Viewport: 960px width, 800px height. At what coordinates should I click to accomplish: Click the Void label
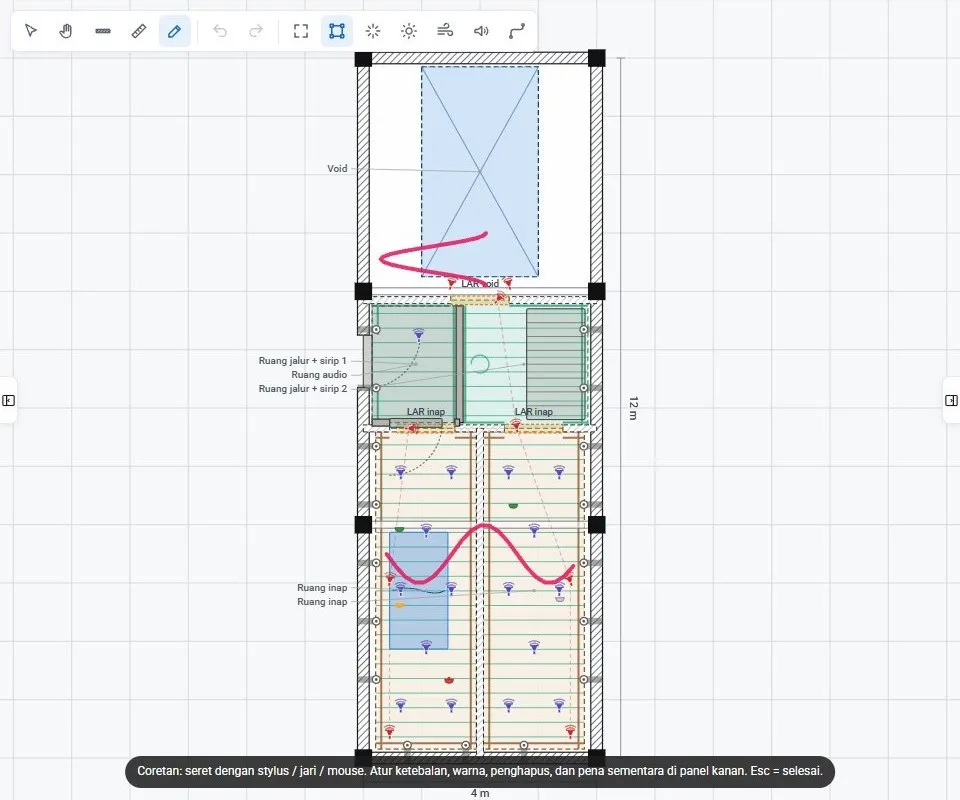coord(337,168)
